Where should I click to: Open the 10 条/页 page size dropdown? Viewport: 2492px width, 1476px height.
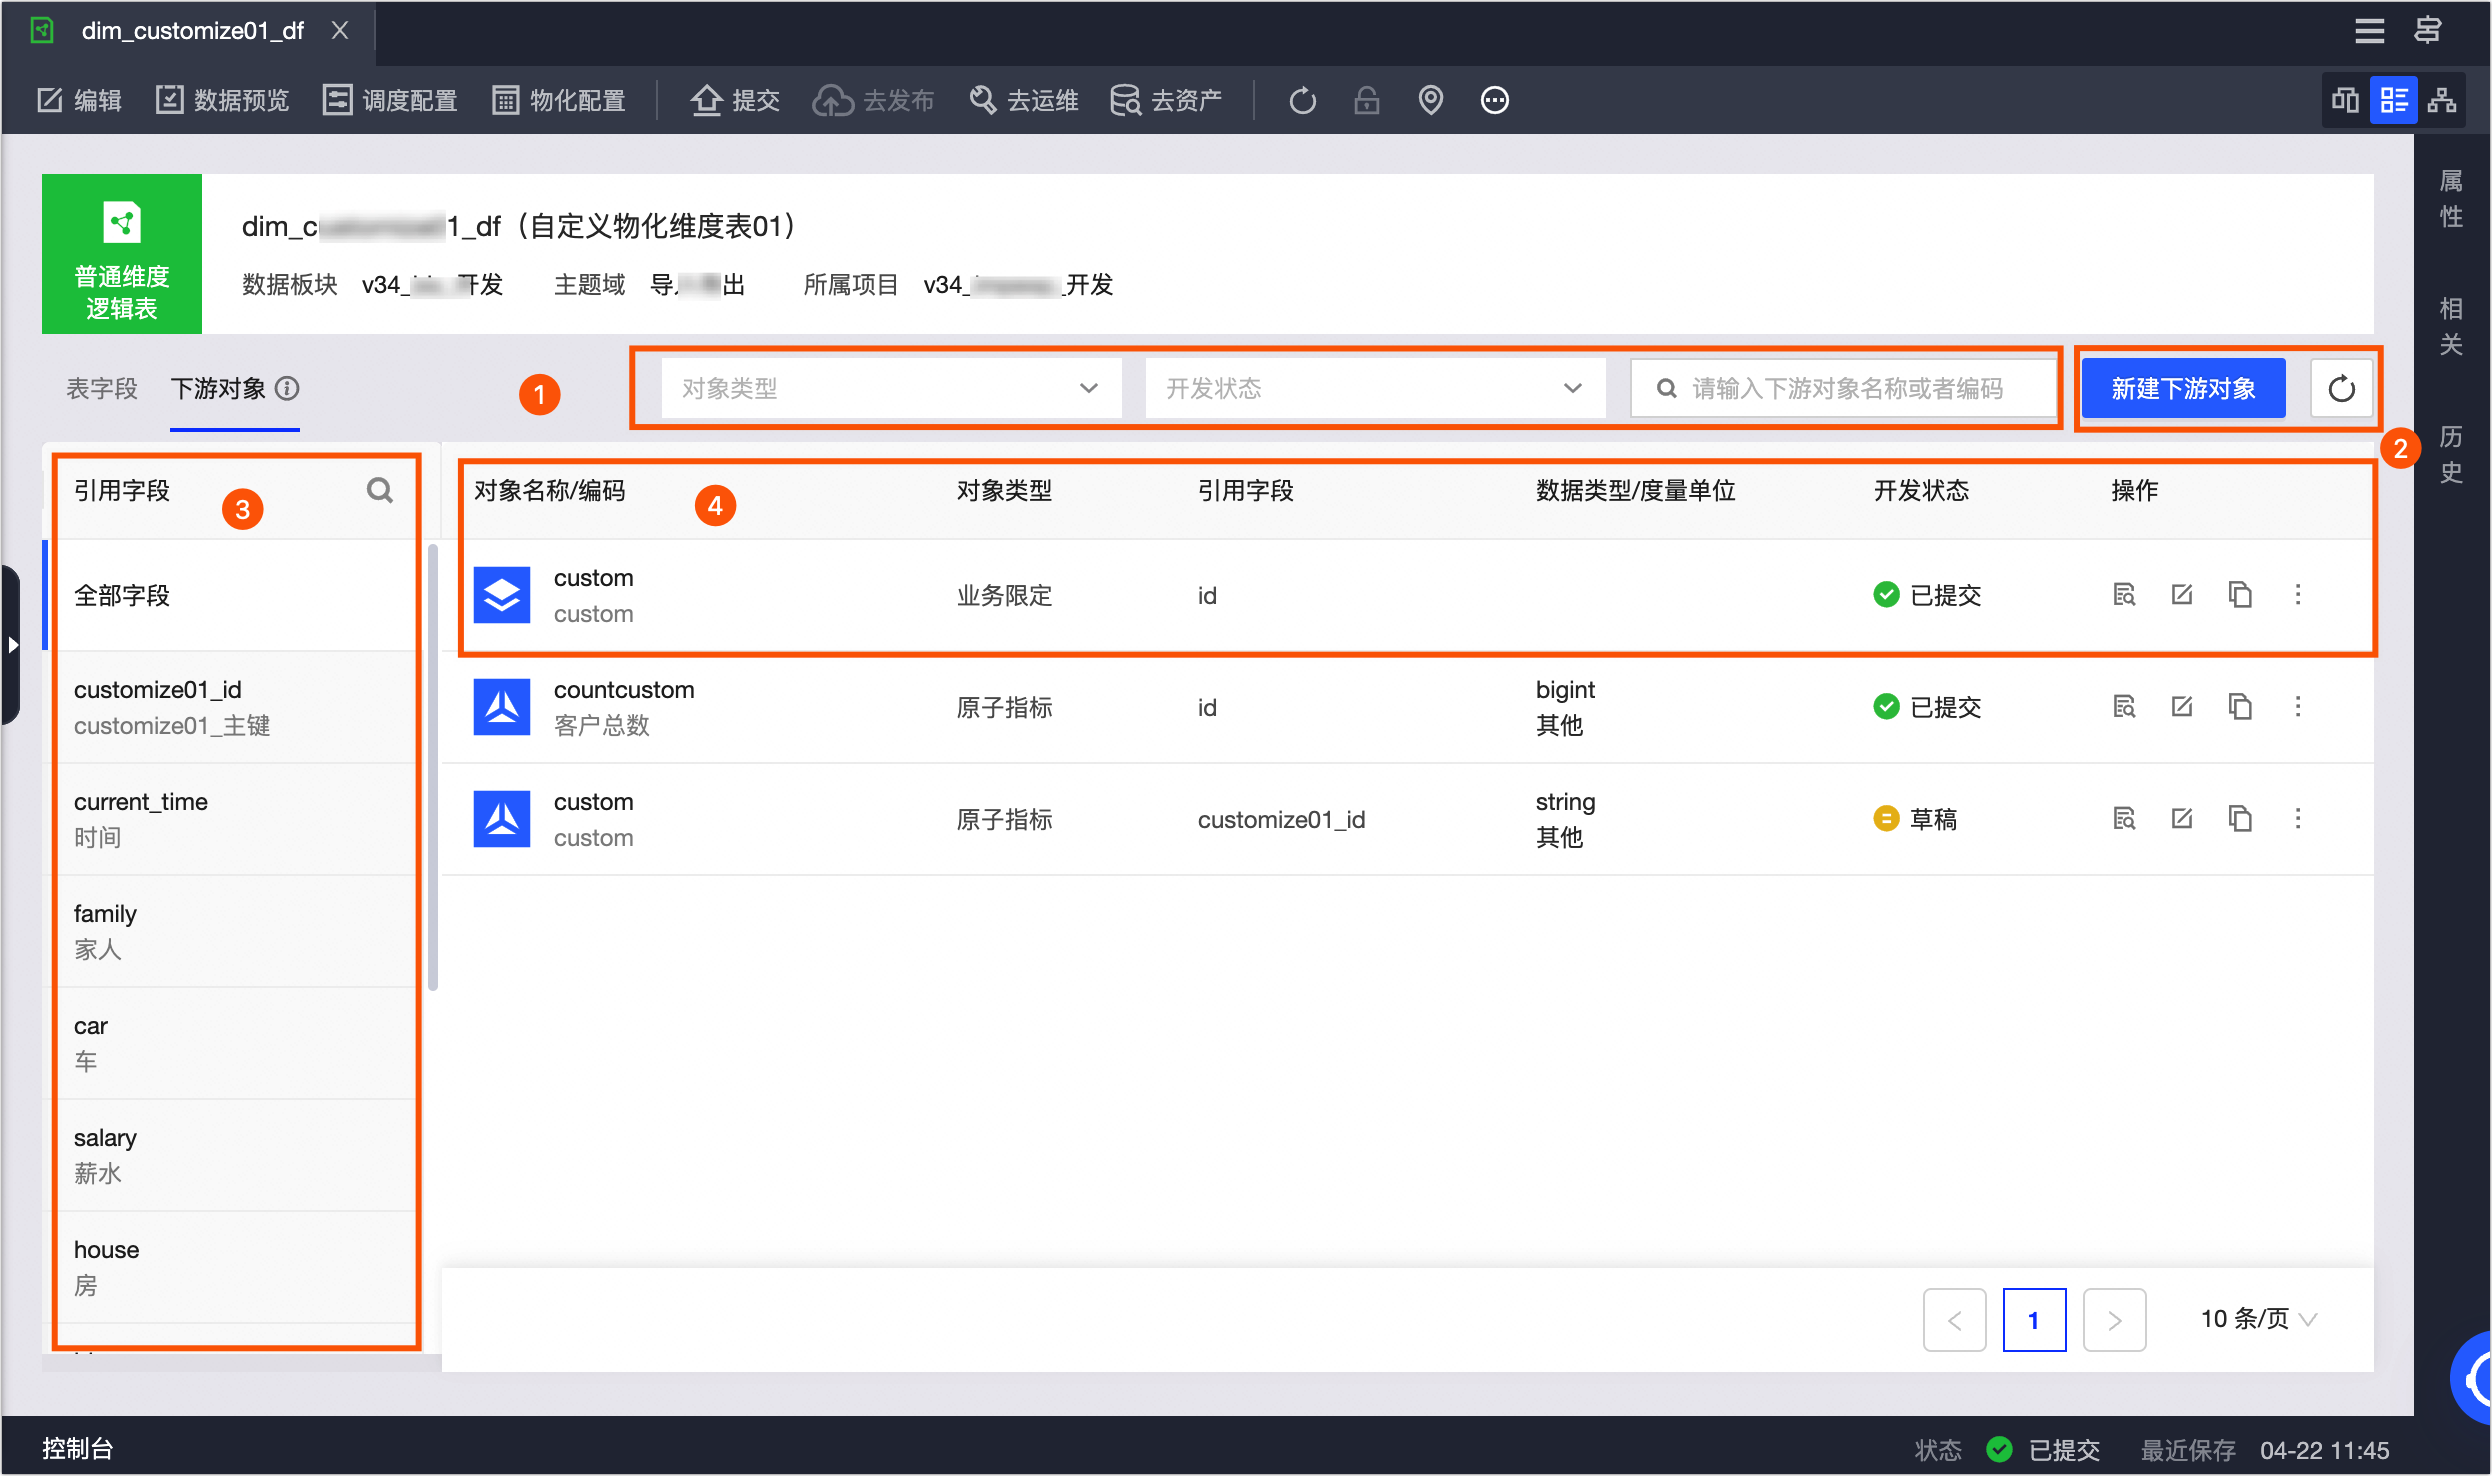(x=2258, y=1319)
